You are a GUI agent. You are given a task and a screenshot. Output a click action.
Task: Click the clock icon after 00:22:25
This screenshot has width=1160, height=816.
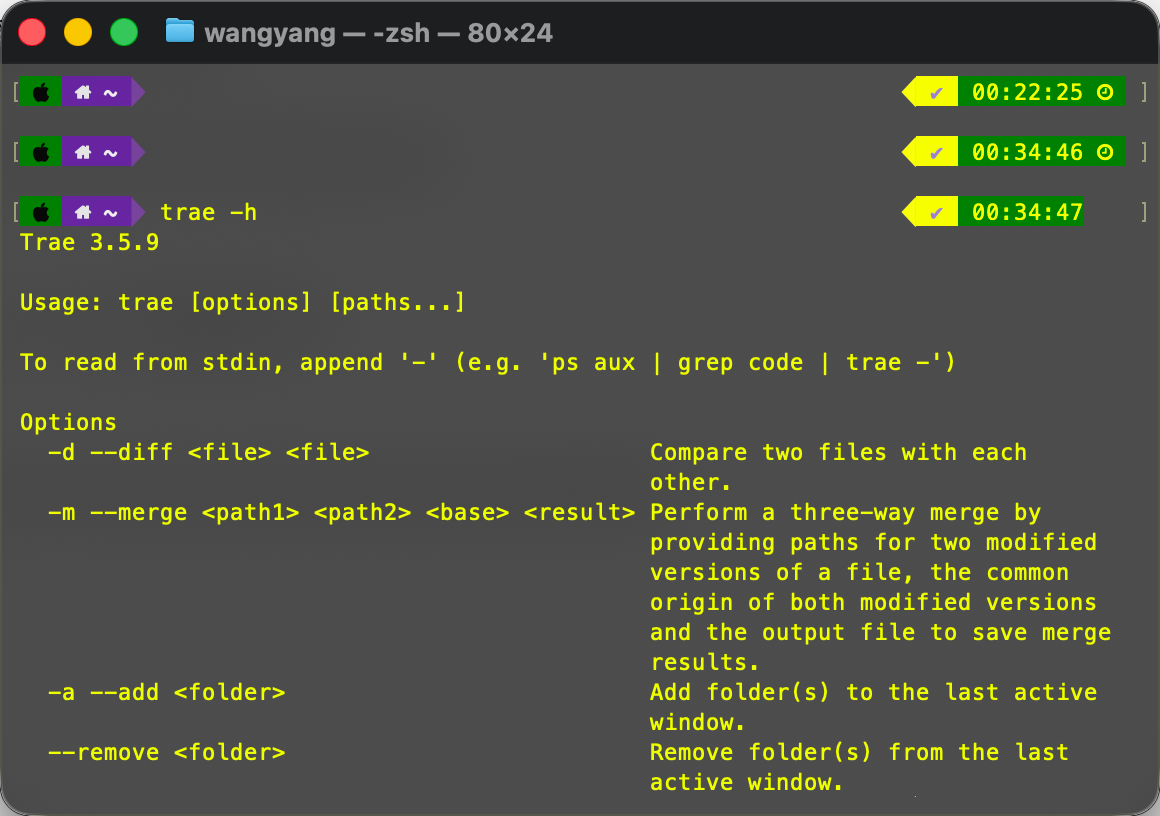tap(1105, 93)
